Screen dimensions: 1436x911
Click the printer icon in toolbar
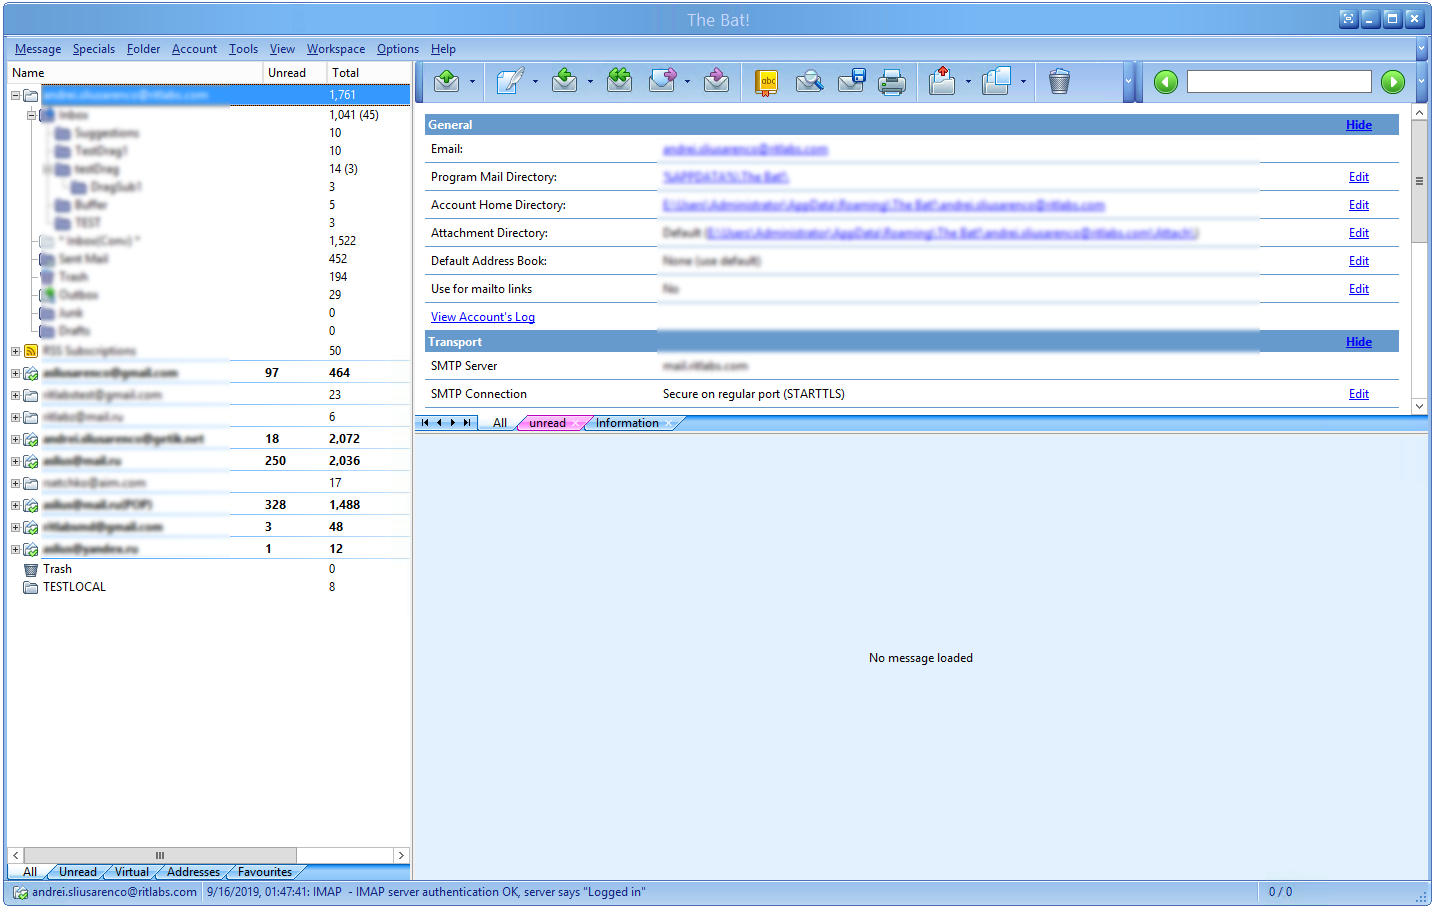891,82
